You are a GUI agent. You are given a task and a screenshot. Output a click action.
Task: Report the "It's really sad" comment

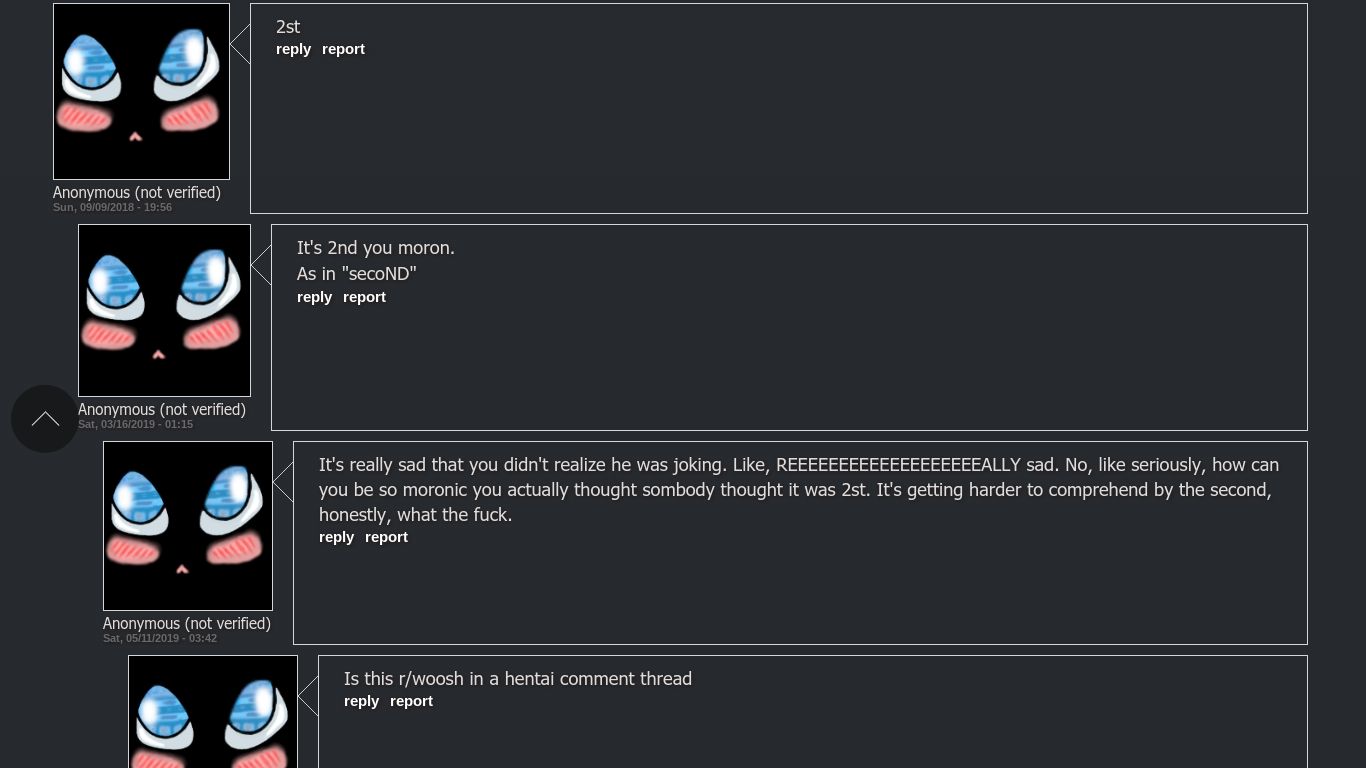pos(386,537)
